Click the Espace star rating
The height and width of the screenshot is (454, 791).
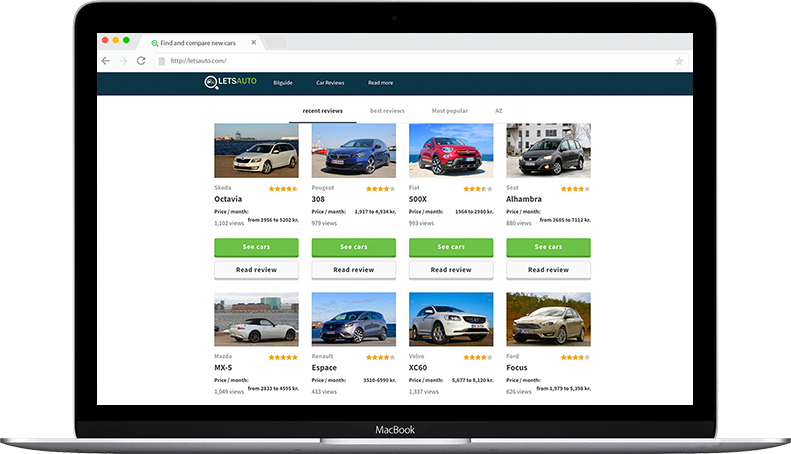click(x=380, y=357)
